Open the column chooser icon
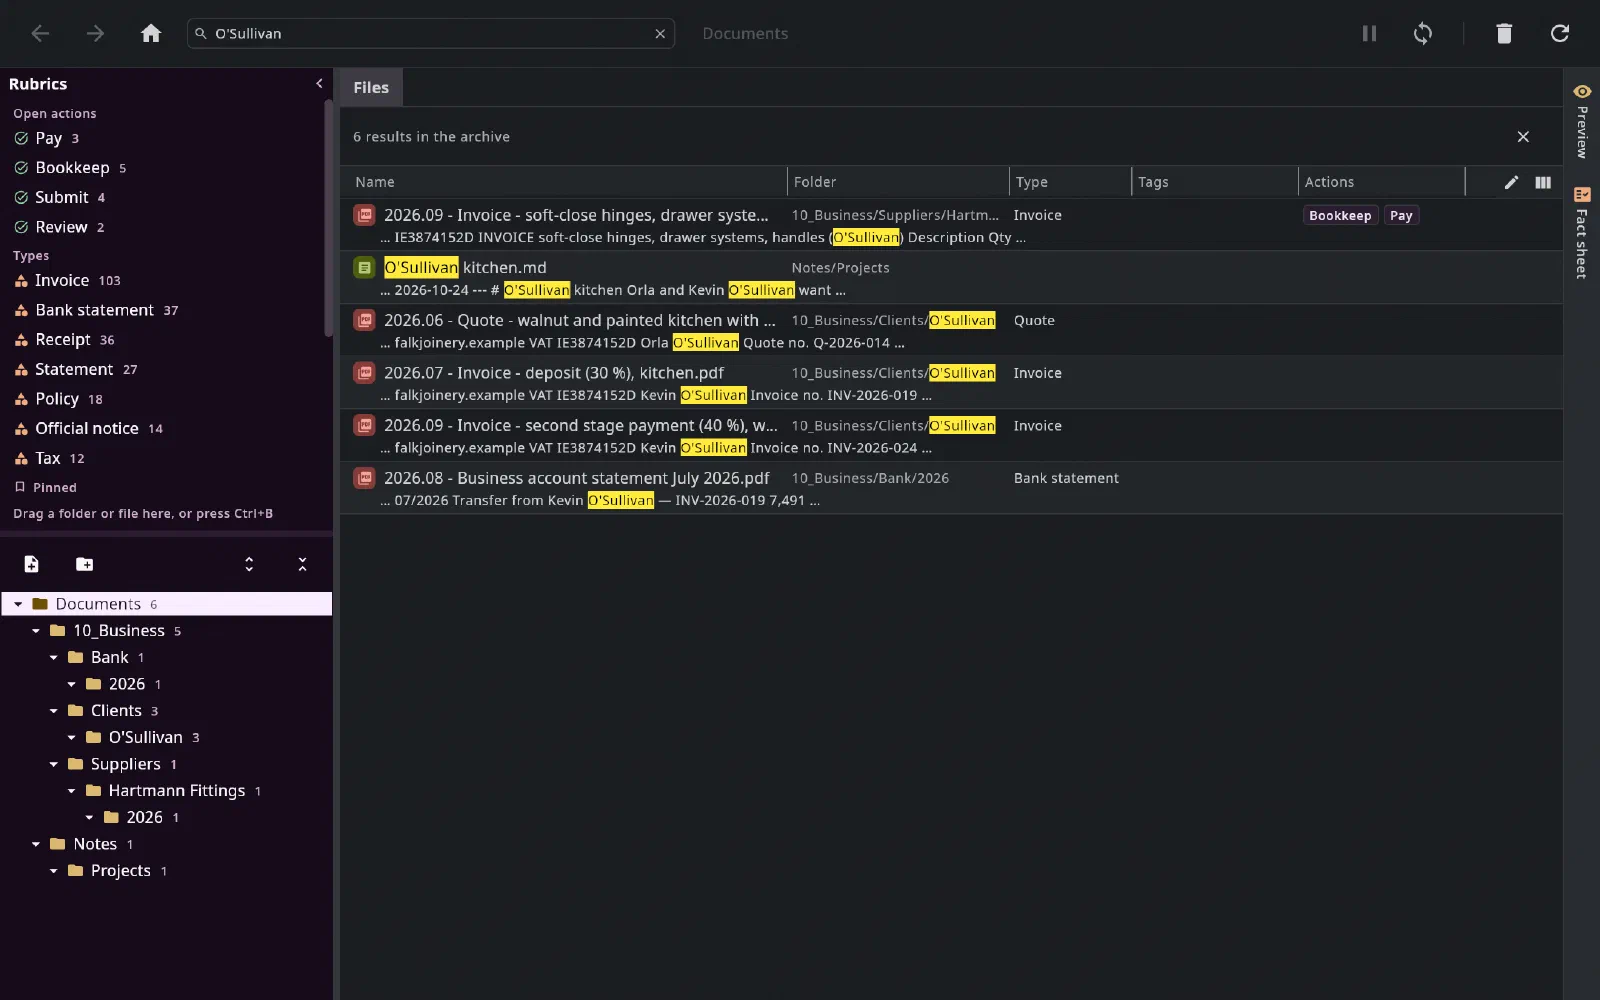Viewport: 1600px width, 1000px height. pyautogui.click(x=1543, y=182)
